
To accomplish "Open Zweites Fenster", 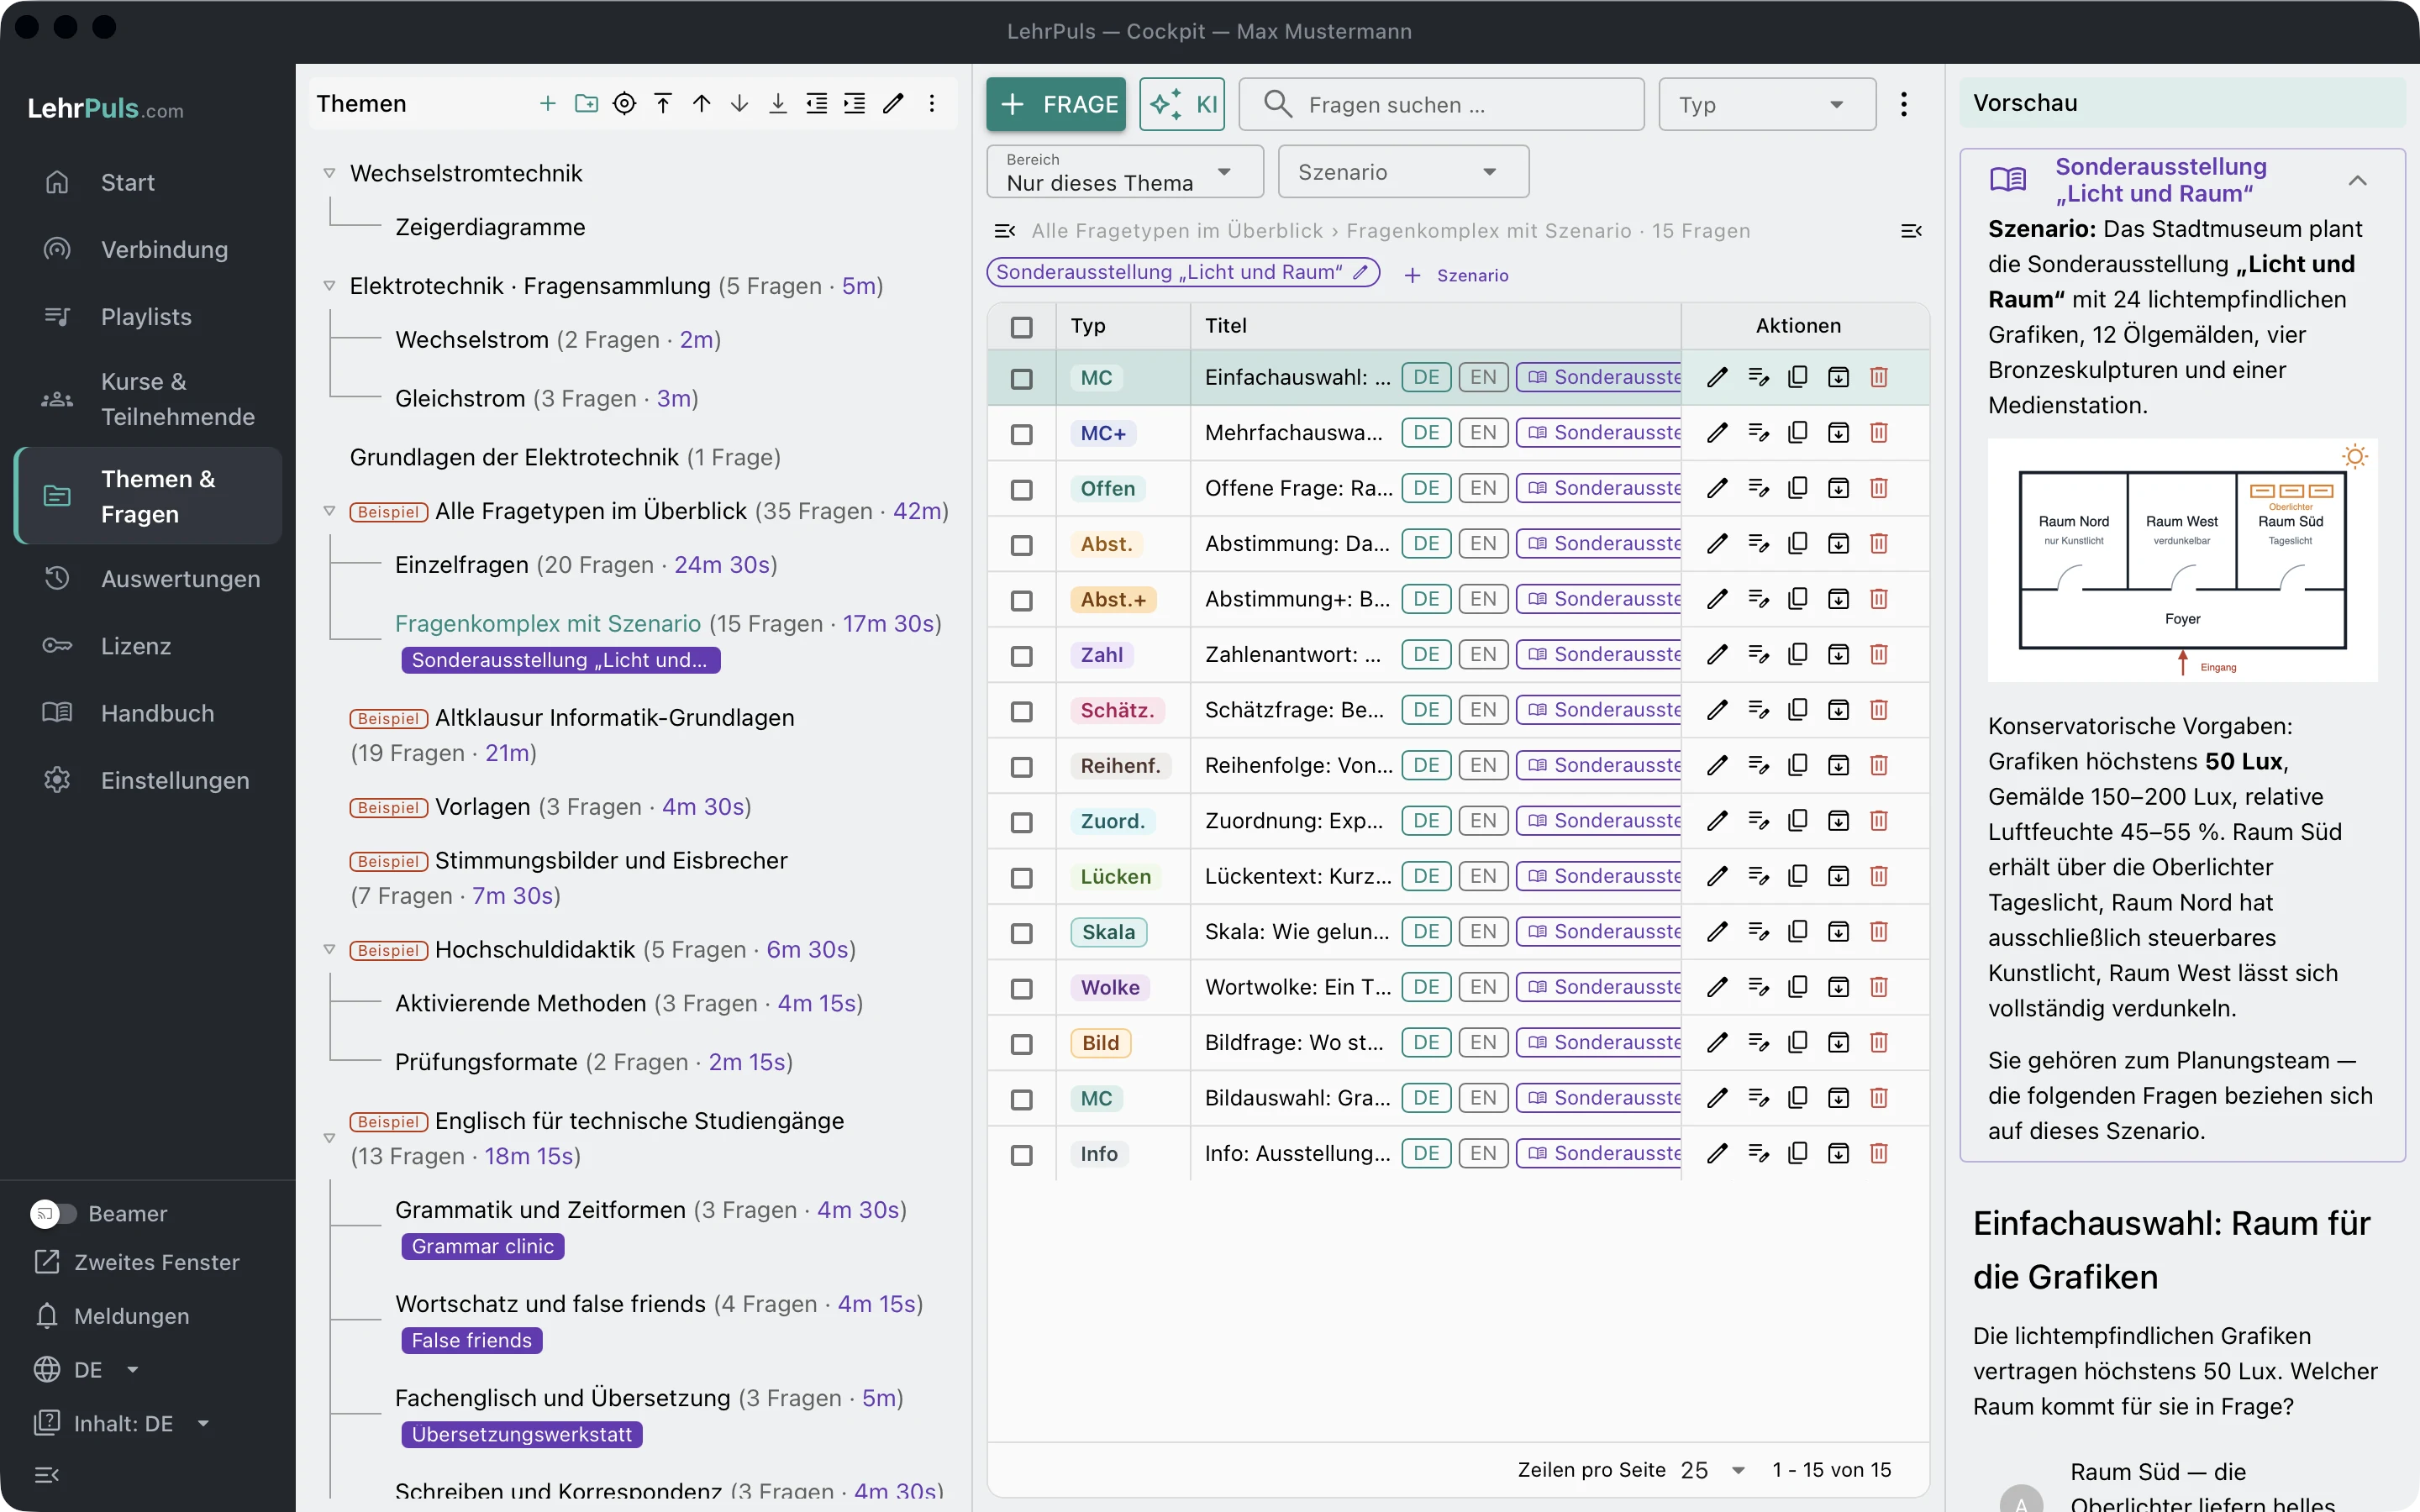I will [x=137, y=1262].
